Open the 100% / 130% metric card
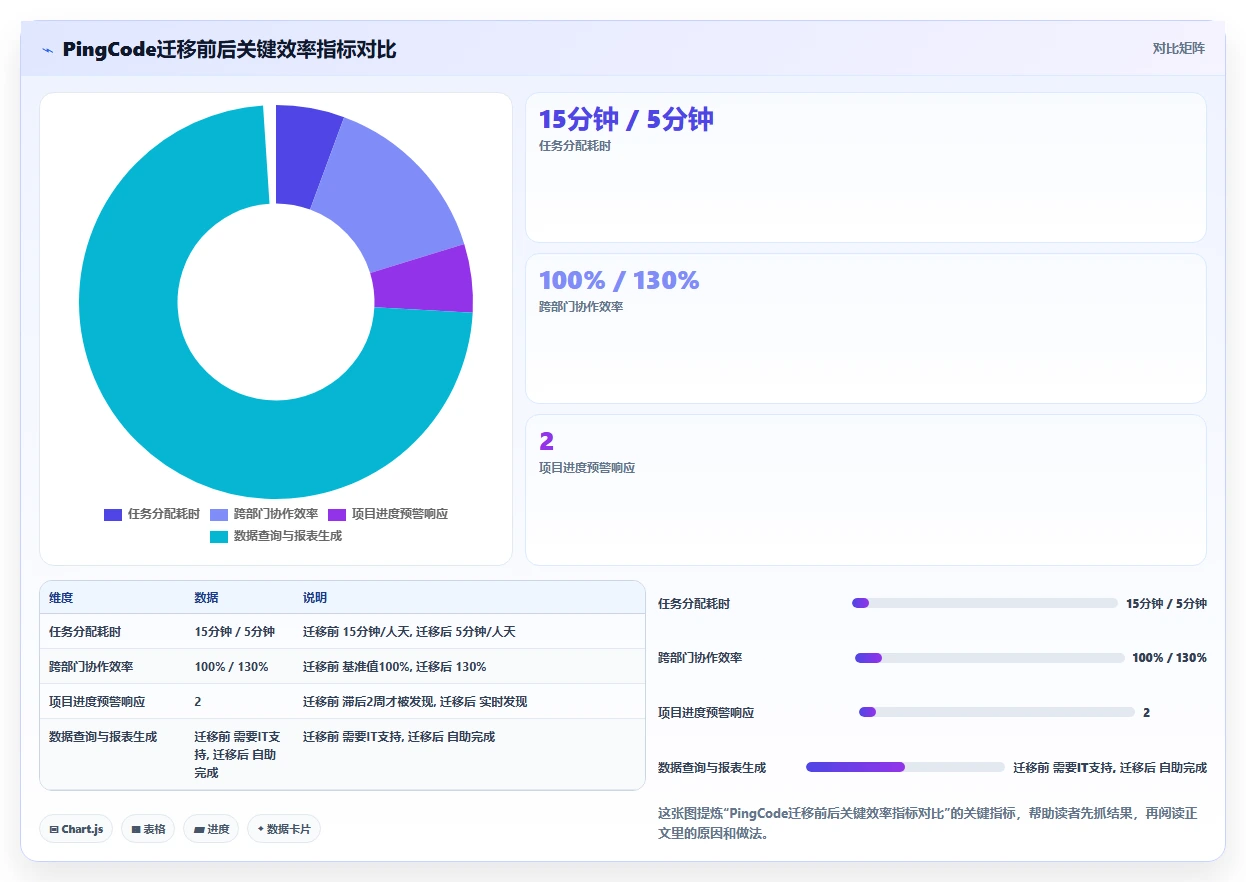 [x=866, y=328]
